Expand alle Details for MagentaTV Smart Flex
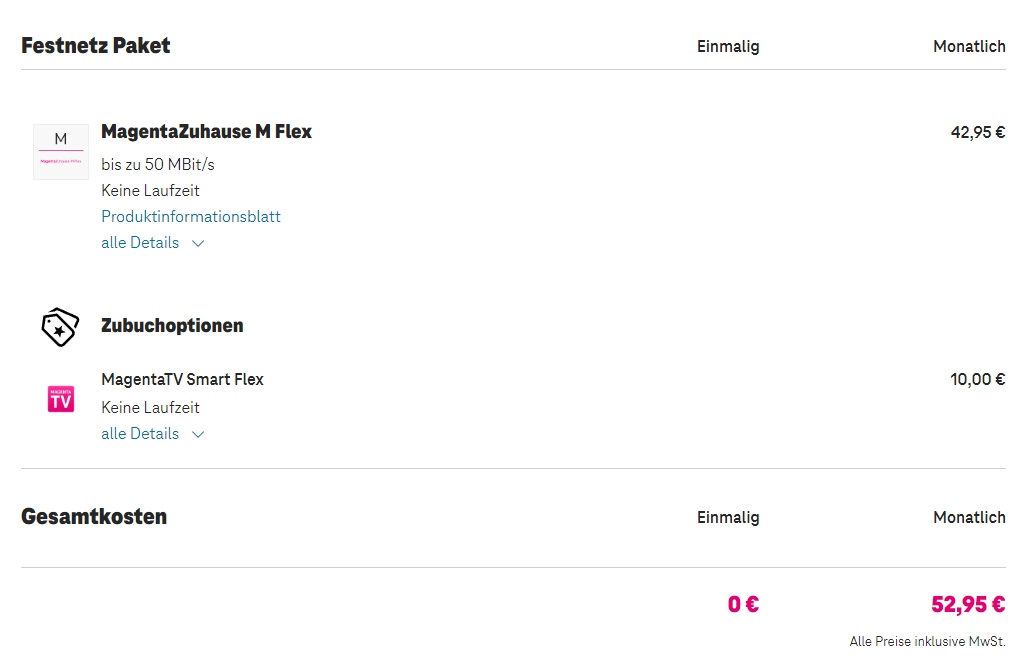The height and width of the screenshot is (658, 1030). (x=141, y=434)
